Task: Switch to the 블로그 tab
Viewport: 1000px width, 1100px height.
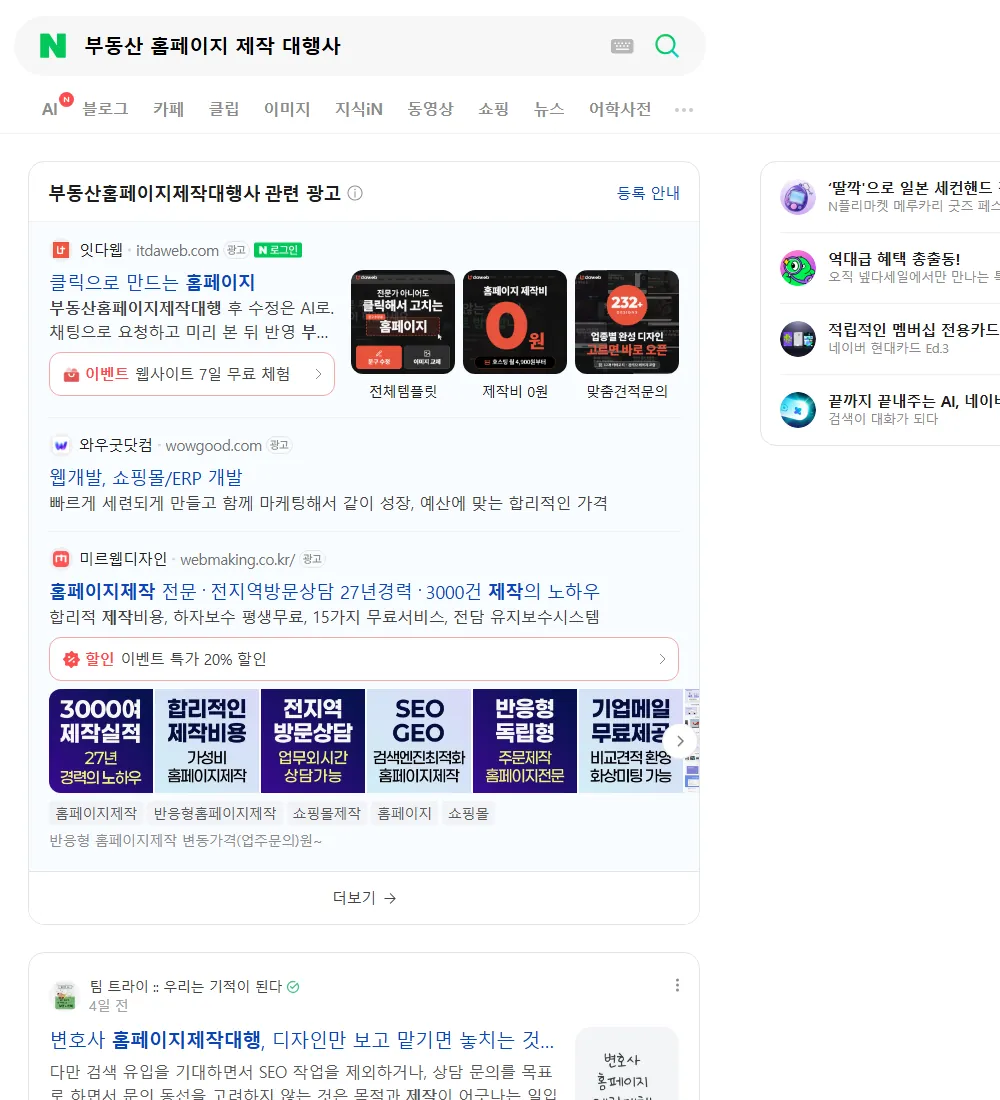Action: click(x=105, y=109)
